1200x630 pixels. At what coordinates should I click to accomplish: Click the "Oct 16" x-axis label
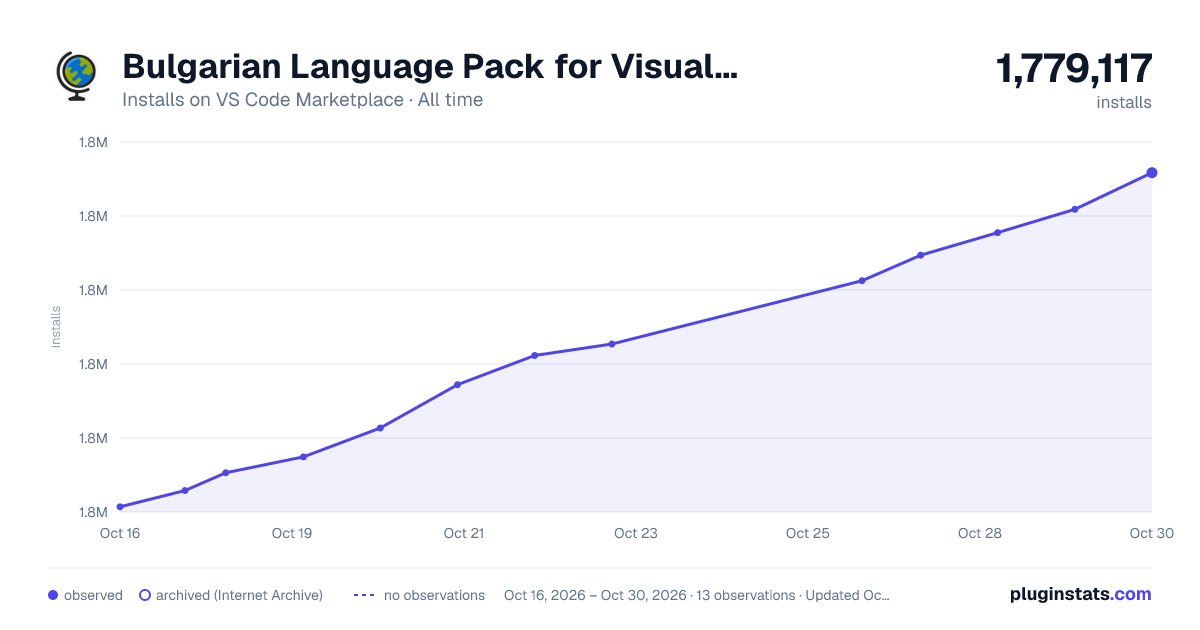(120, 533)
